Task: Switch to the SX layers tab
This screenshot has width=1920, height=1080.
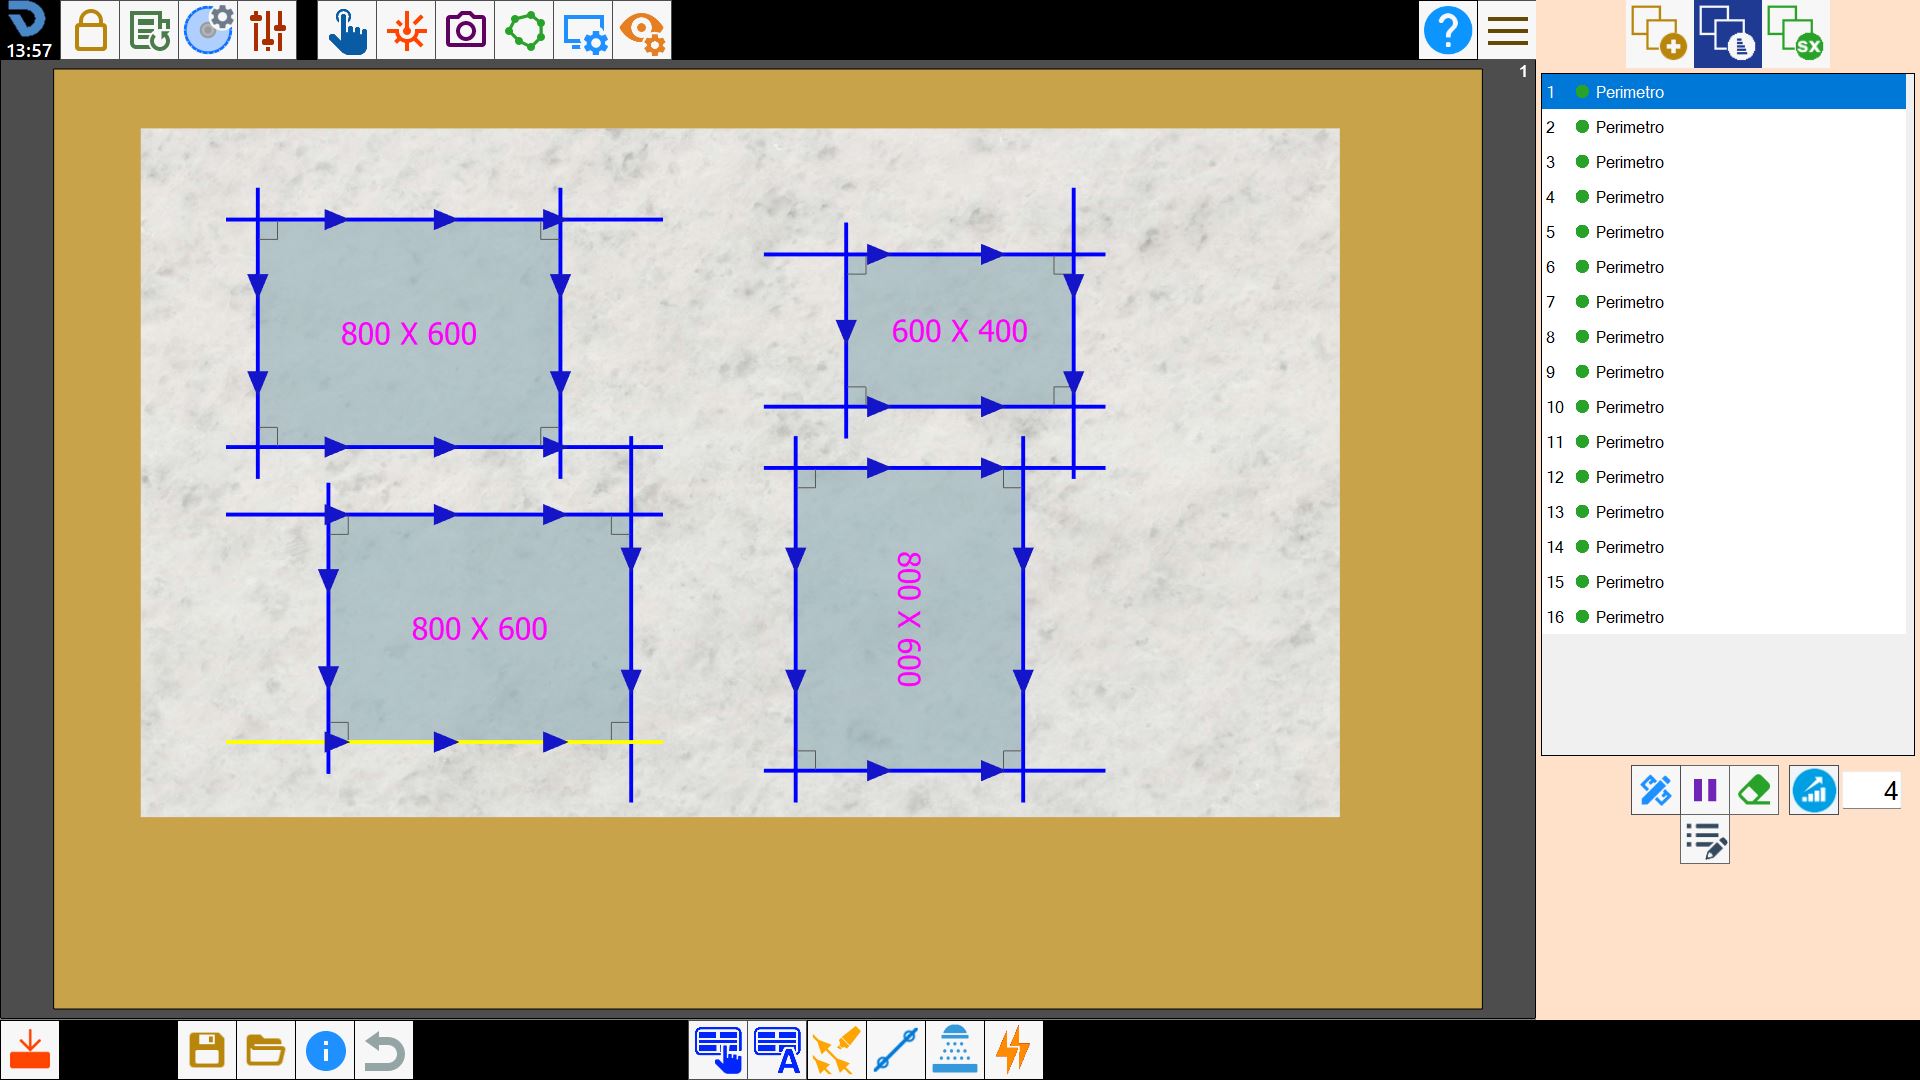Action: (x=1795, y=33)
